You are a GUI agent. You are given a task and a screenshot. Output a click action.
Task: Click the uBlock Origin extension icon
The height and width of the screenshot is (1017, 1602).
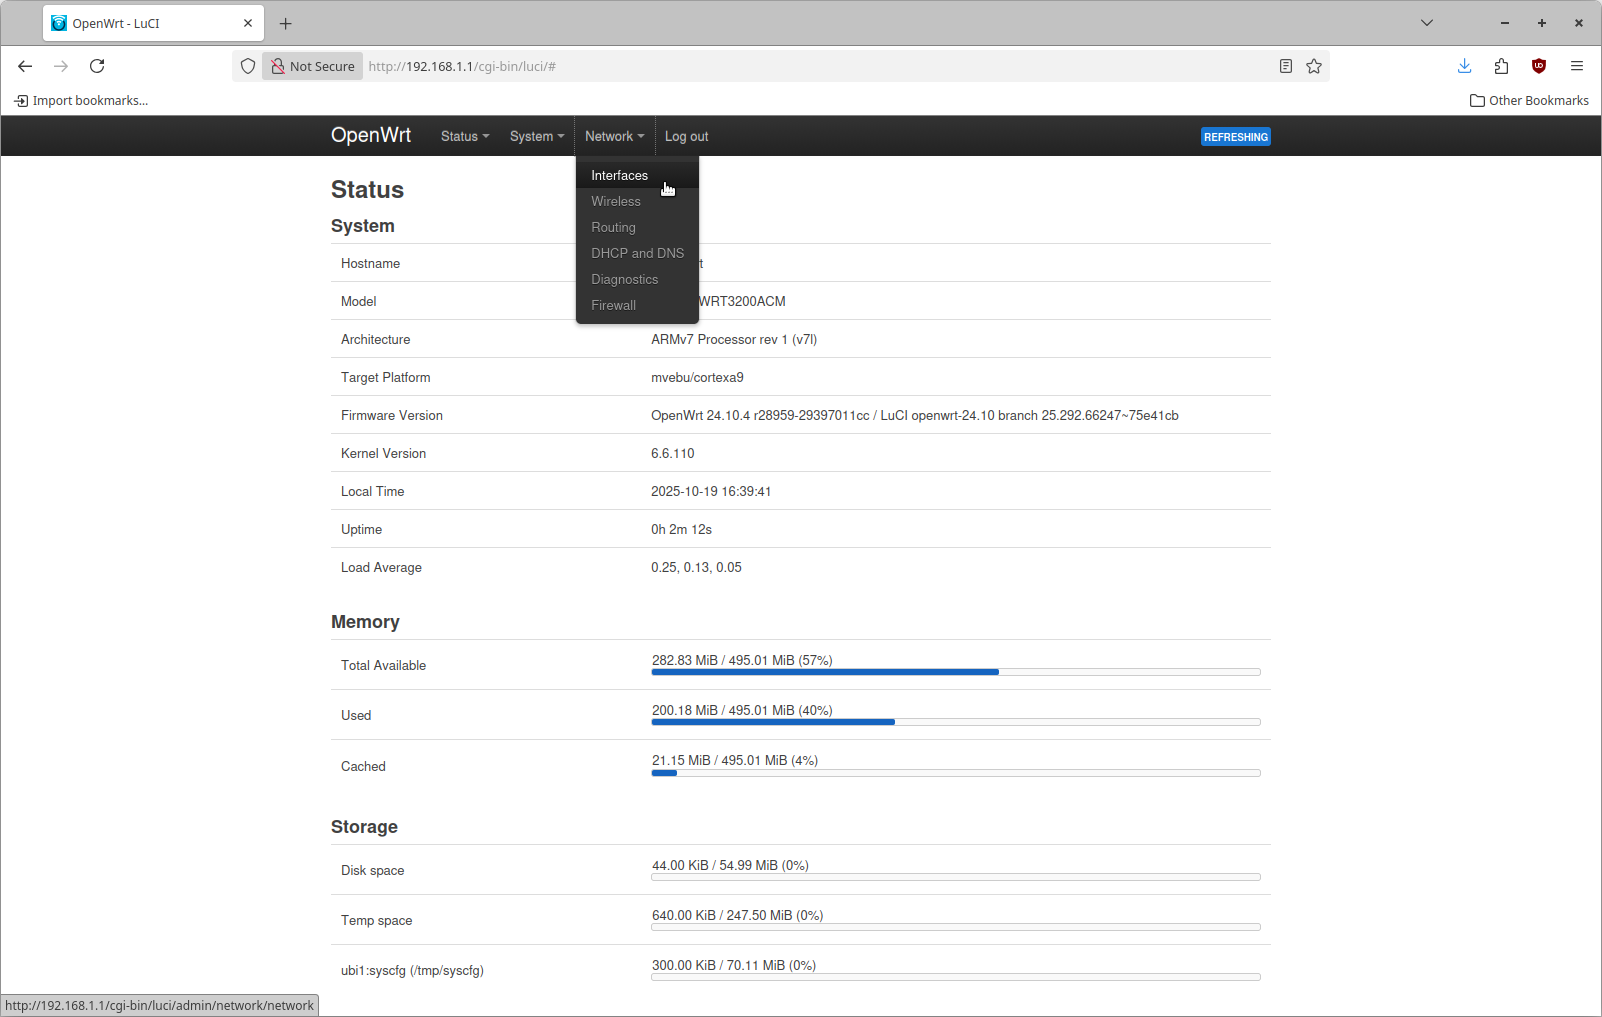coord(1539,66)
